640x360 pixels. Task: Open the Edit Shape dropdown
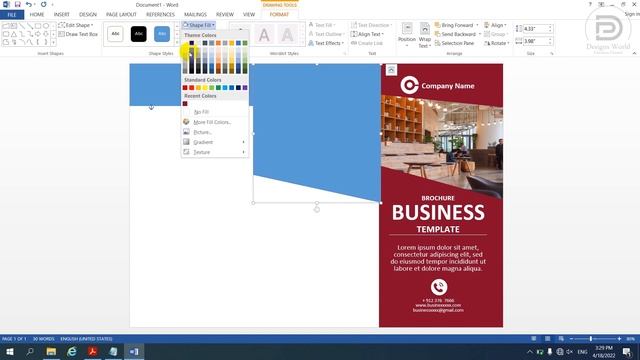click(76, 25)
